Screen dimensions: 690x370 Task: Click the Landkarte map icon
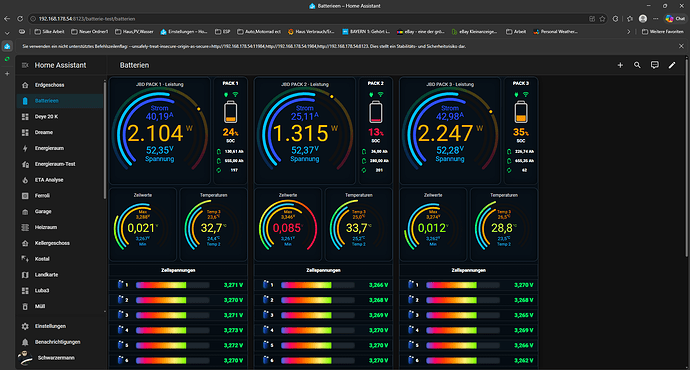click(25, 275)
